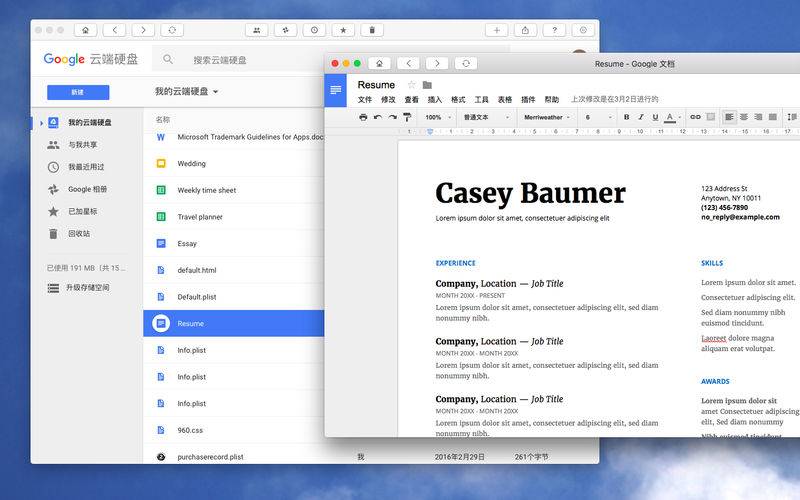
Task: Open the 100% zoom dropdown
Action: [x=438, y=117]
